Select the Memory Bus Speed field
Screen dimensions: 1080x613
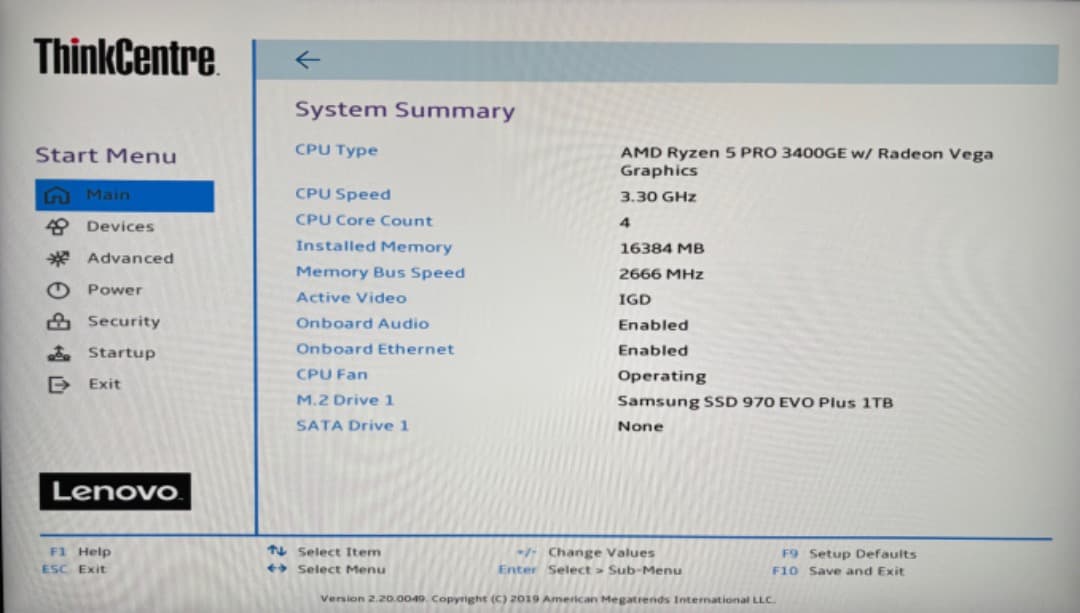coord(380,272)
